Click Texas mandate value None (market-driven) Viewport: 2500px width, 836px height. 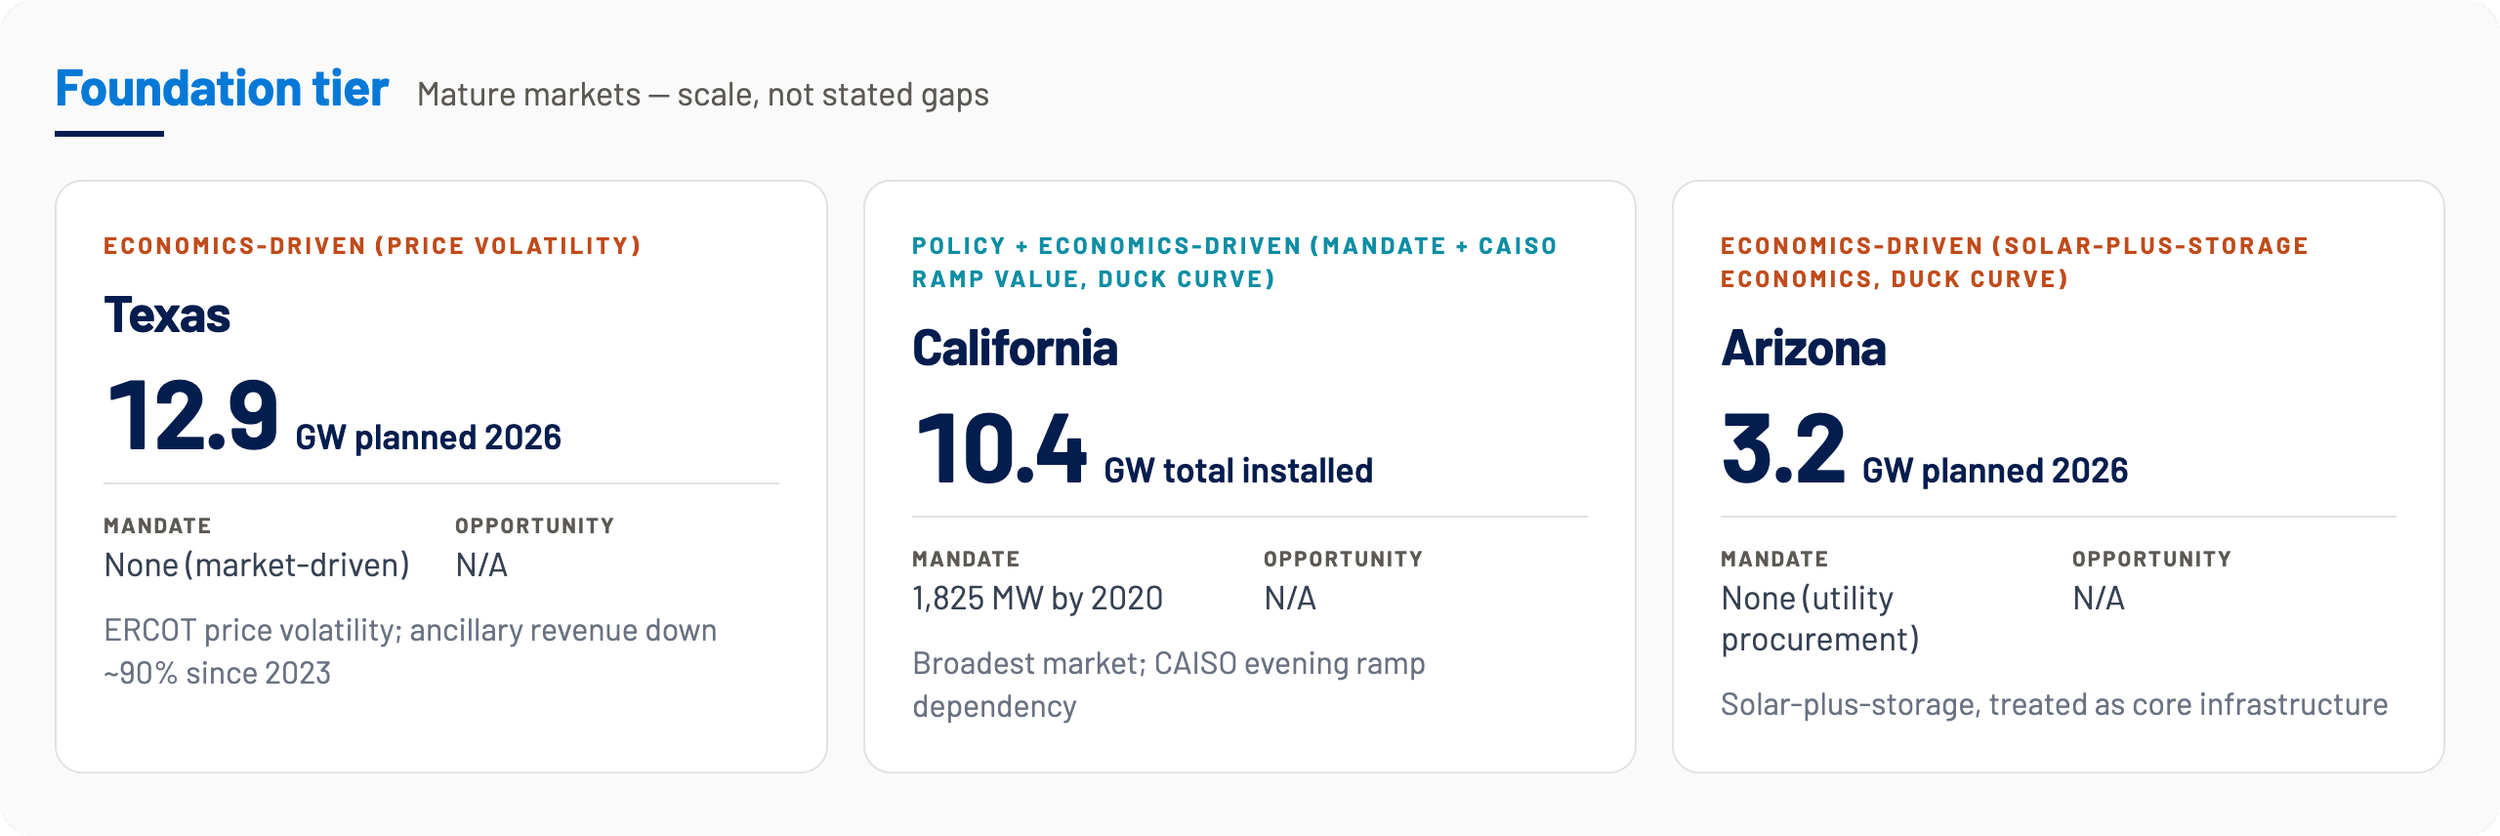pyautogui.click(x=257, y=566)
